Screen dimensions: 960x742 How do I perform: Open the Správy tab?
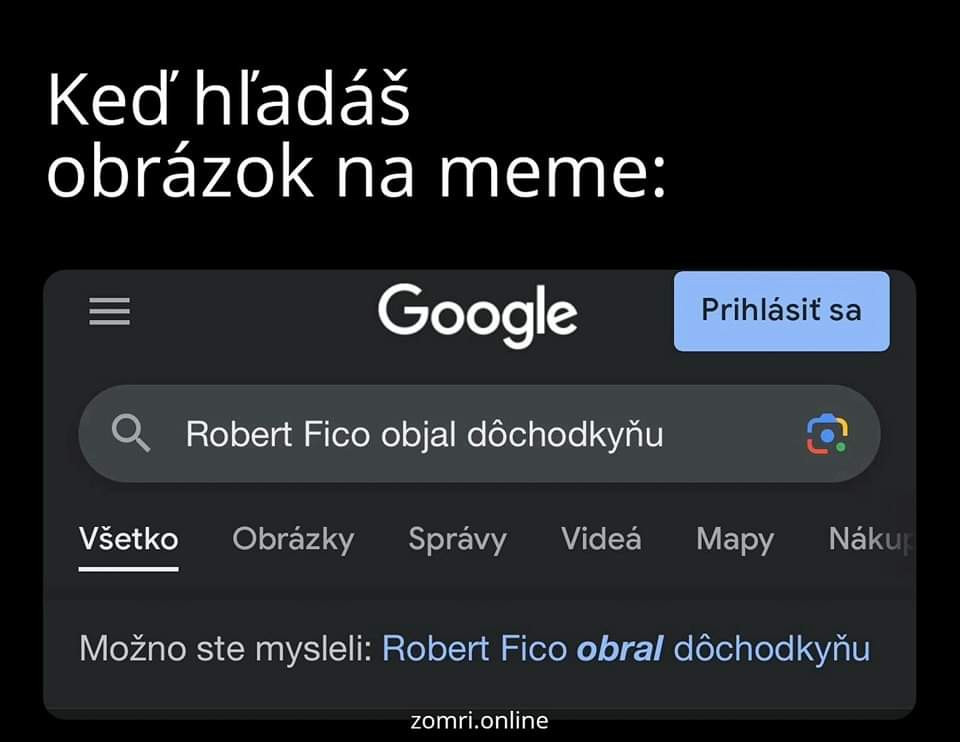click(x=457, y=539)
